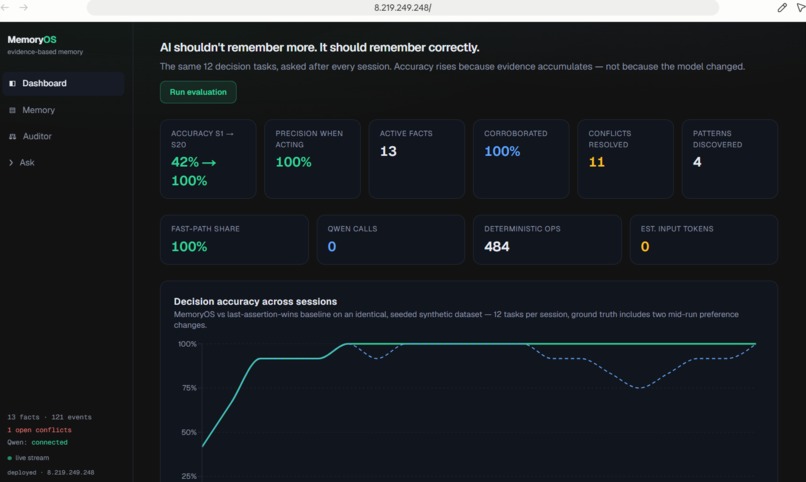Click the Dashboard sidebar icon
The height and width of the screenshot is (482, 806).
tap(12, 83)
